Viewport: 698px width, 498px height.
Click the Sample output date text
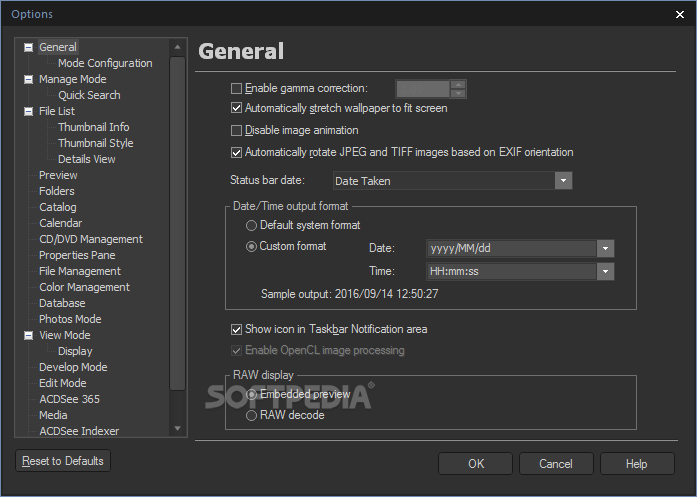(349, 294)
